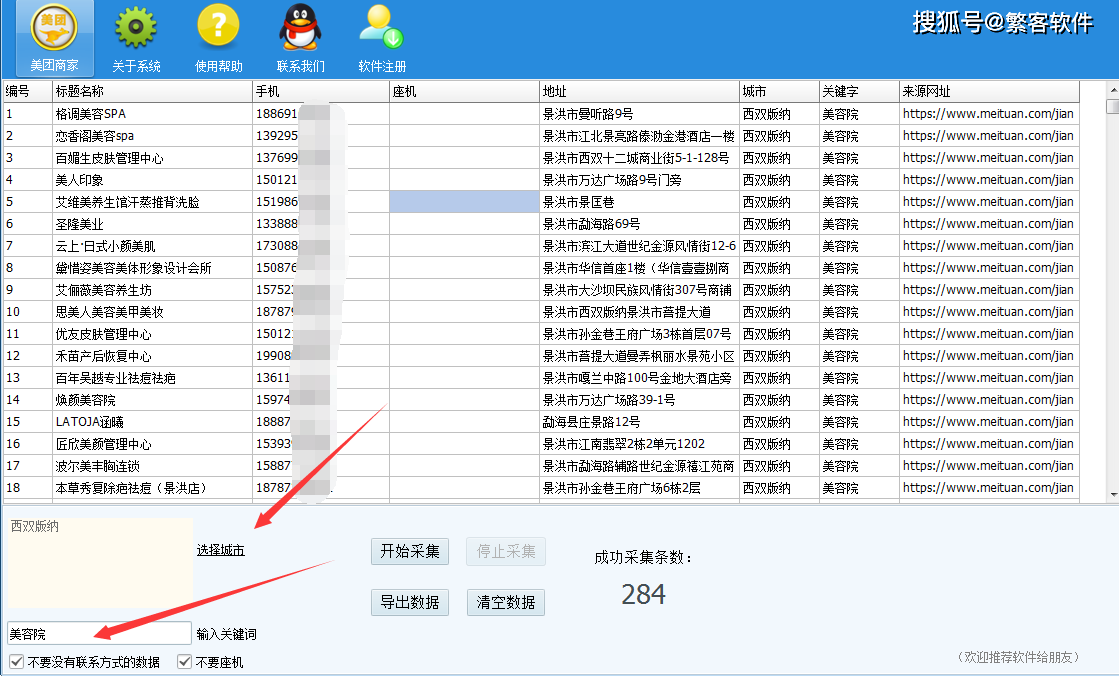The image size is (1119, 676).
Task: Click address cell 景洪市勐海路69号
Action: tap(639, 223)
